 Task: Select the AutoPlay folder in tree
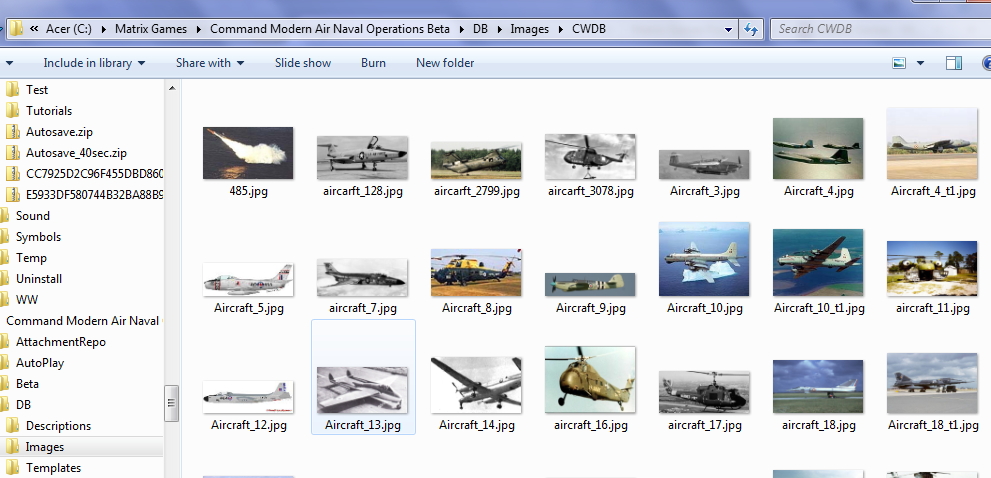(39, 363)
